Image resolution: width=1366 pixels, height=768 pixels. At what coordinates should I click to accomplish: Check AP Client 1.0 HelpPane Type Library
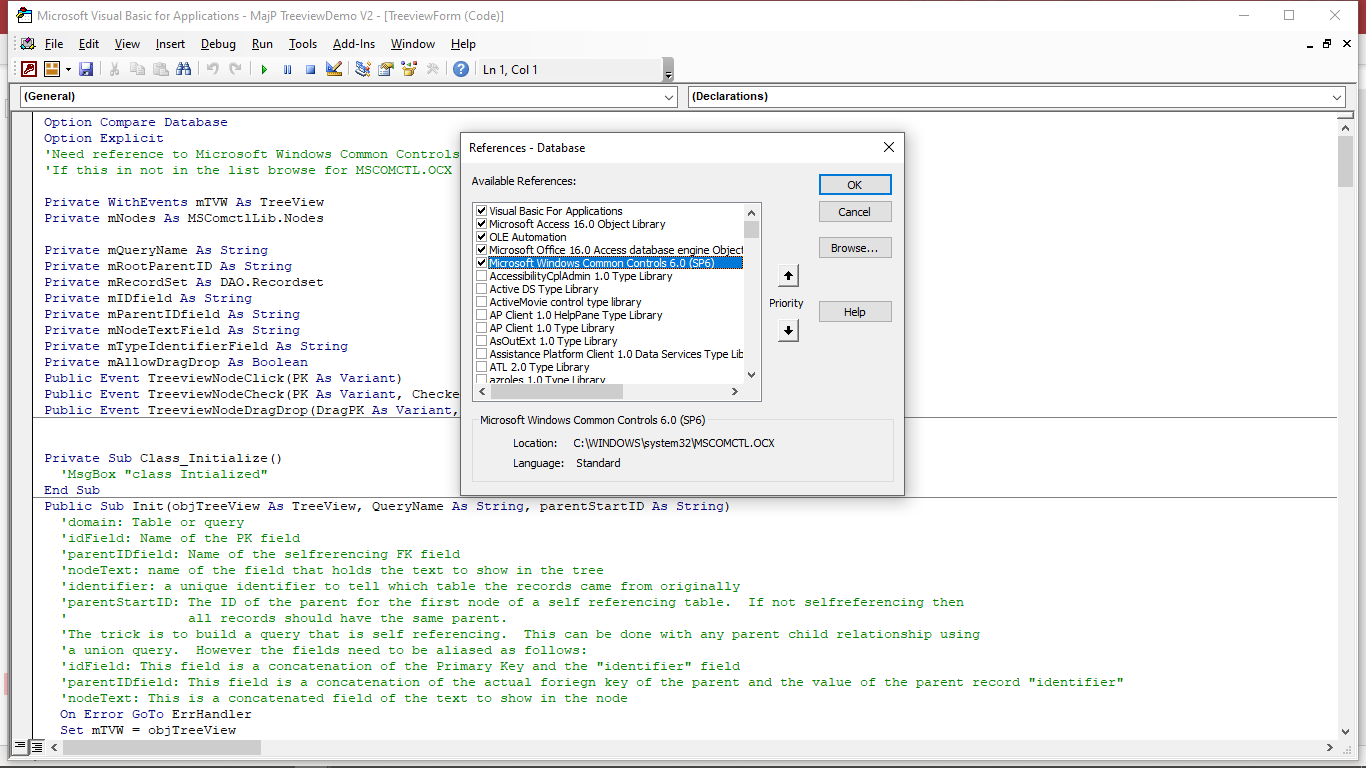pos(482,315)
